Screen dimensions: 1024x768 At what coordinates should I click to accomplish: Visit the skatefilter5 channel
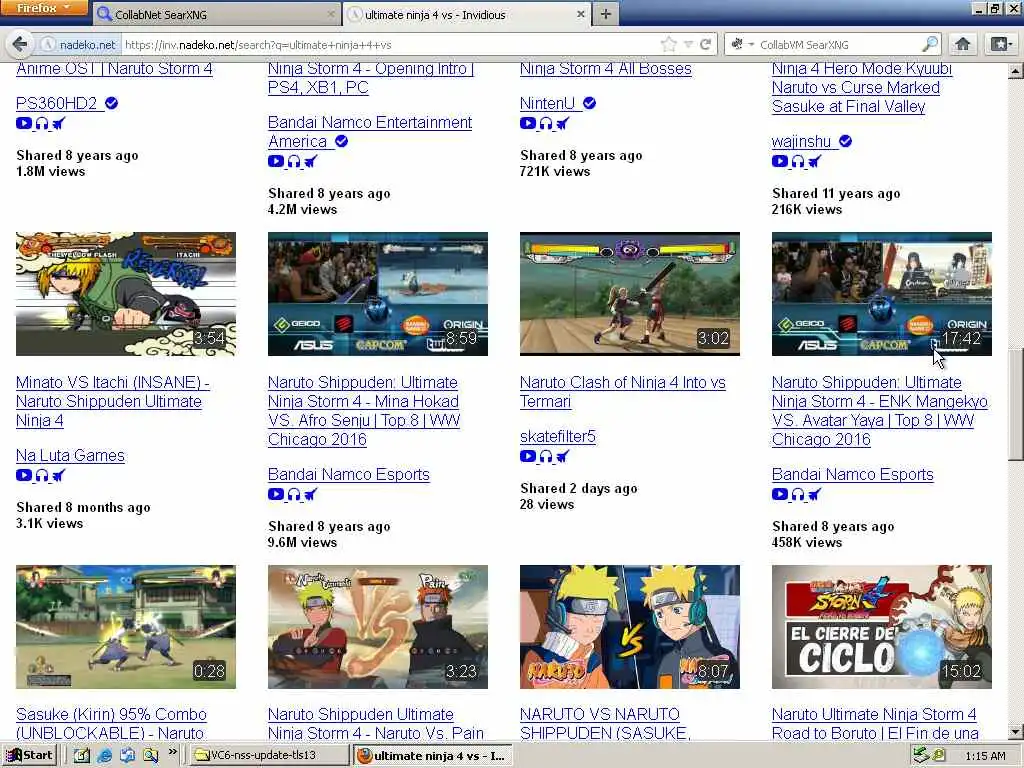(x=558, y=436)
